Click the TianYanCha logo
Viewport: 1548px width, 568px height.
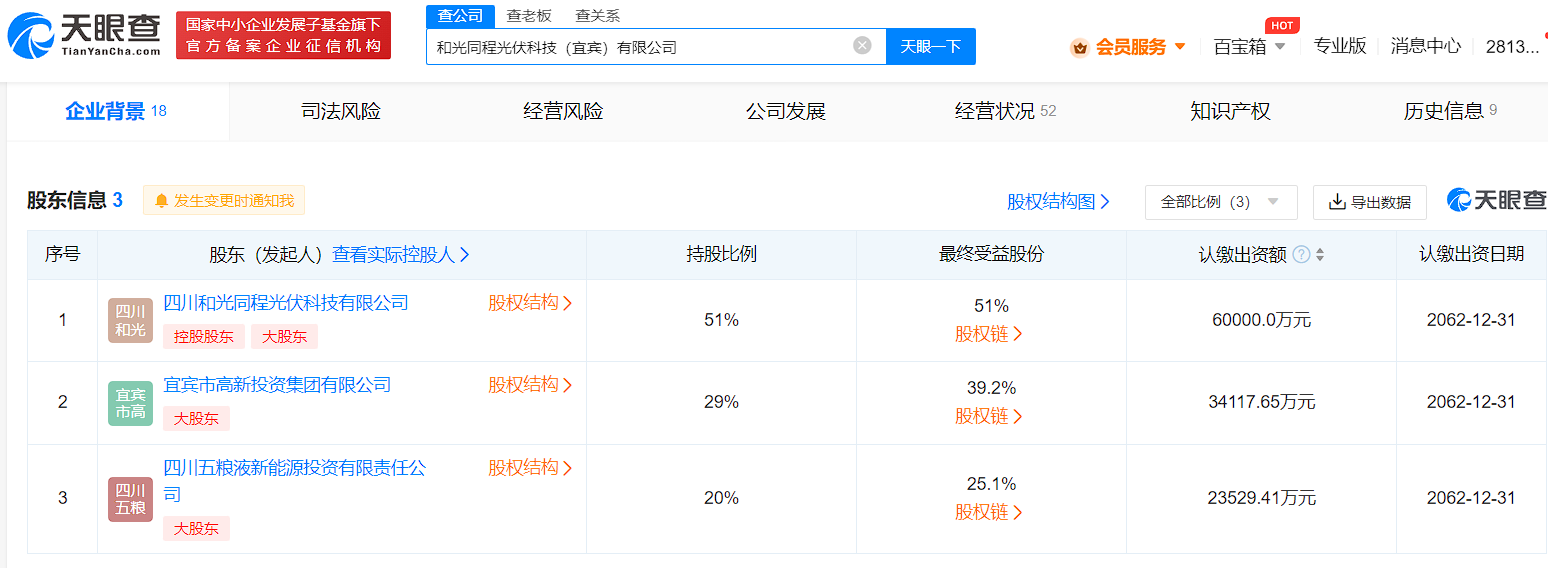click(84, 36)
